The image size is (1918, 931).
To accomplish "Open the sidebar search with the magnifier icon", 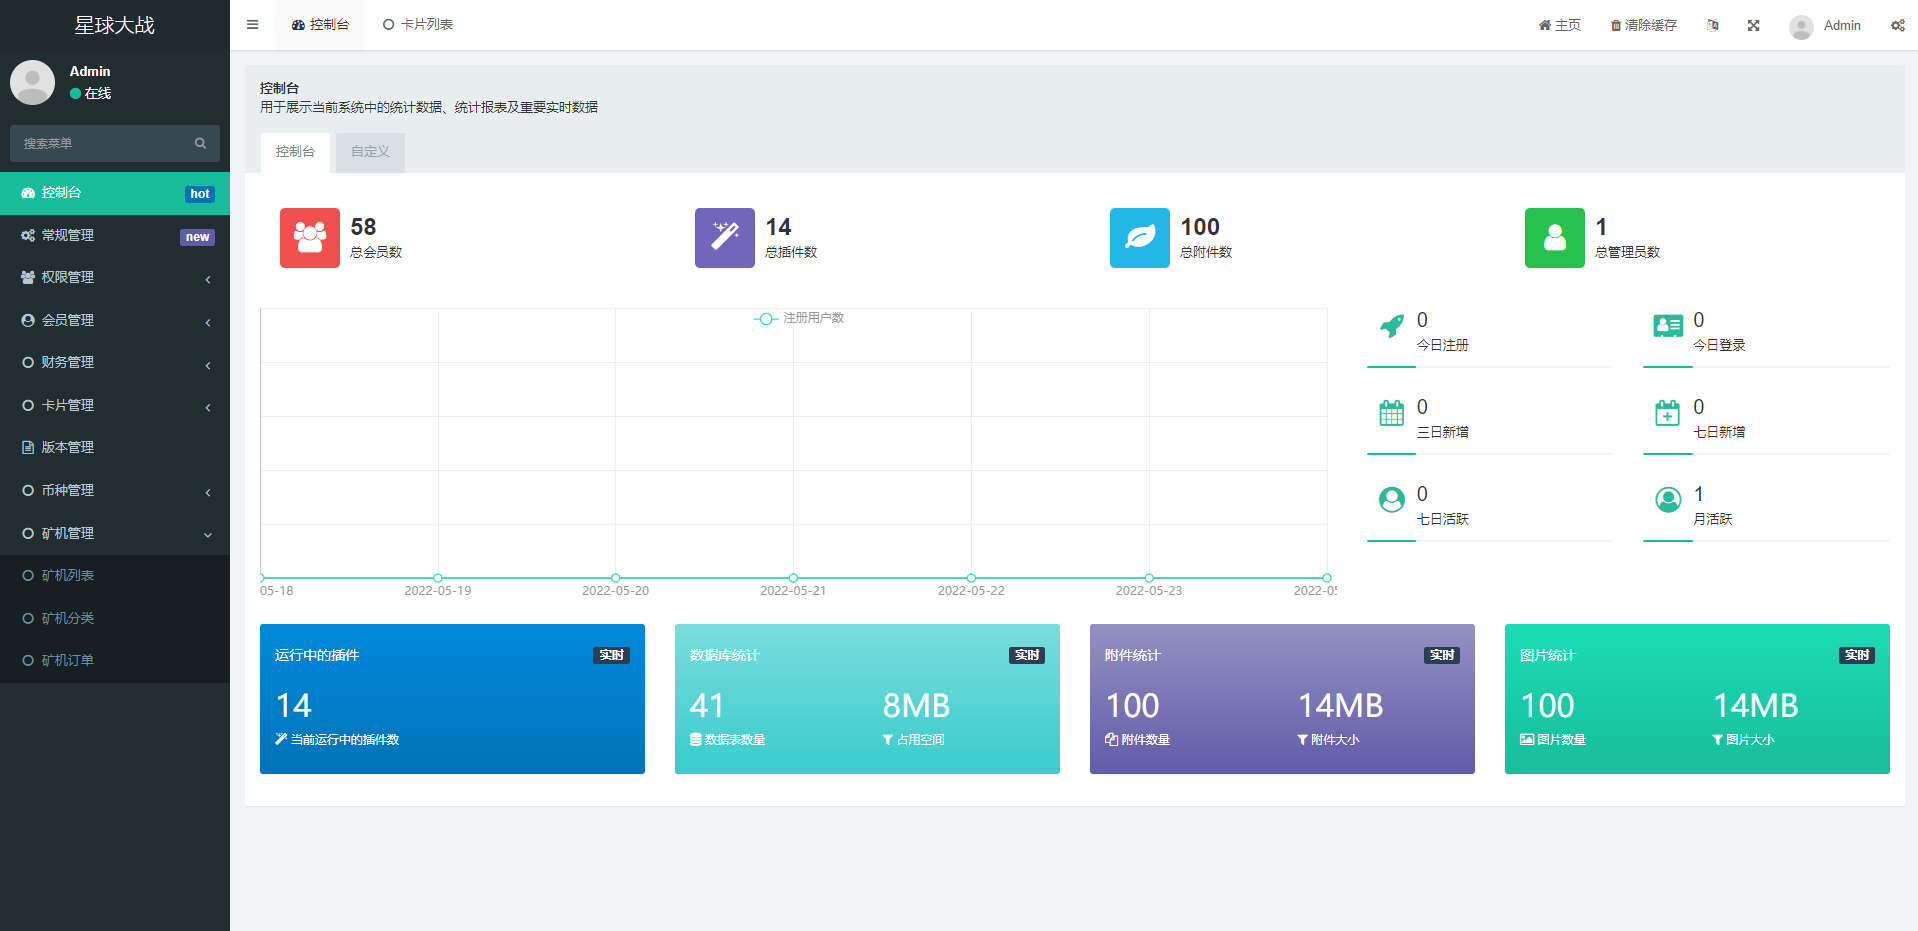I will (200, 143).
